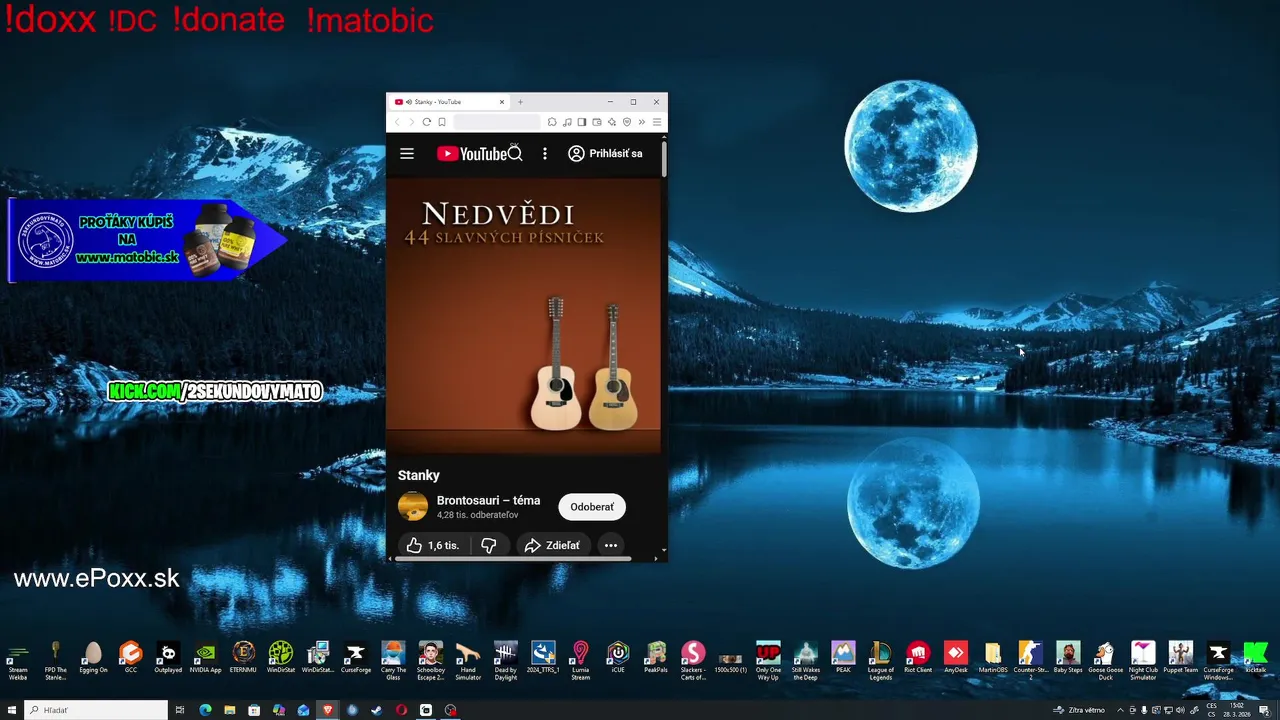This screenshot has height=720, width=1280.
Task: Open WinDirStat desktop shortcut
Action: click(x=281, y=660)
